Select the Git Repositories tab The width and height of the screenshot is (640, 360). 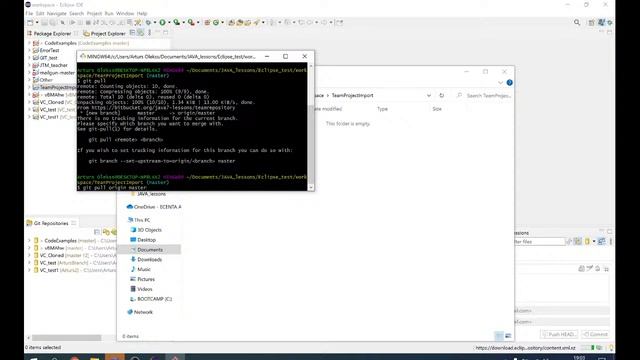pyautogui.click(x=47, y=223)
